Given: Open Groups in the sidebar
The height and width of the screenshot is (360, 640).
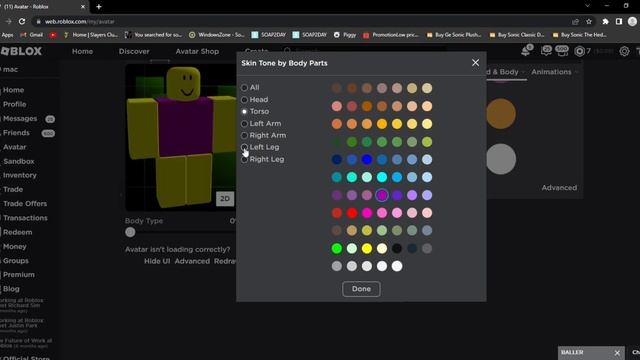Looking at the screenshot, I should tap(16, 260).
